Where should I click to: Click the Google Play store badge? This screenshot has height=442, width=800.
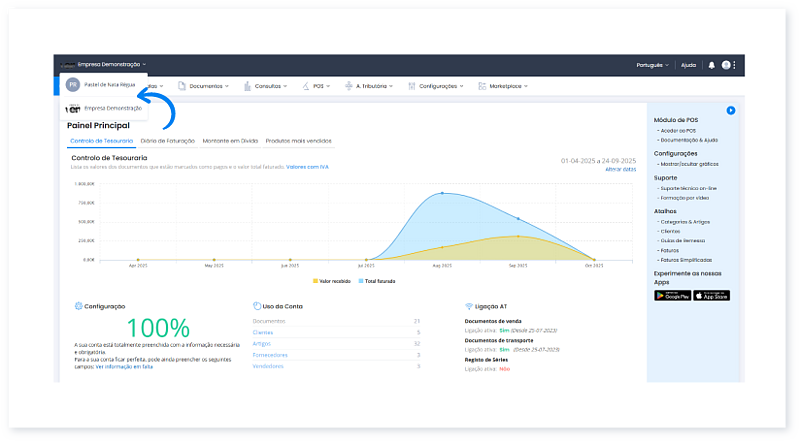[672, 295]
